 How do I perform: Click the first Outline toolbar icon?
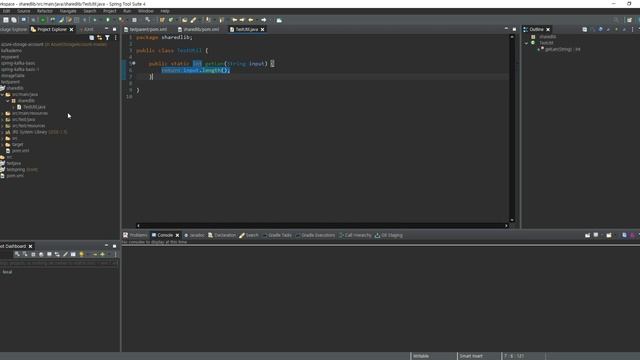pos(584,29)
